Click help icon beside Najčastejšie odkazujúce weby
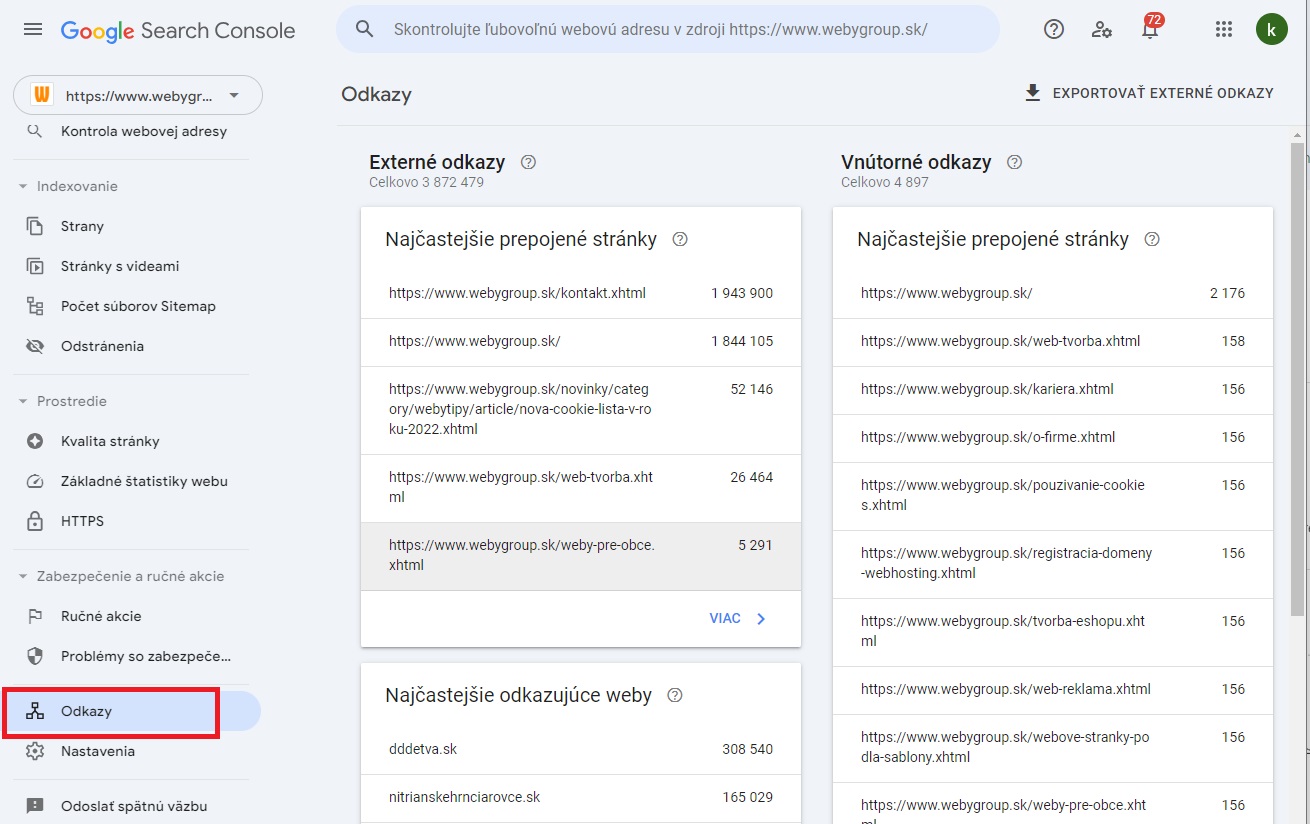This screenshot has width=1310, height=824. pyautogui.click(x=675, y=695)
